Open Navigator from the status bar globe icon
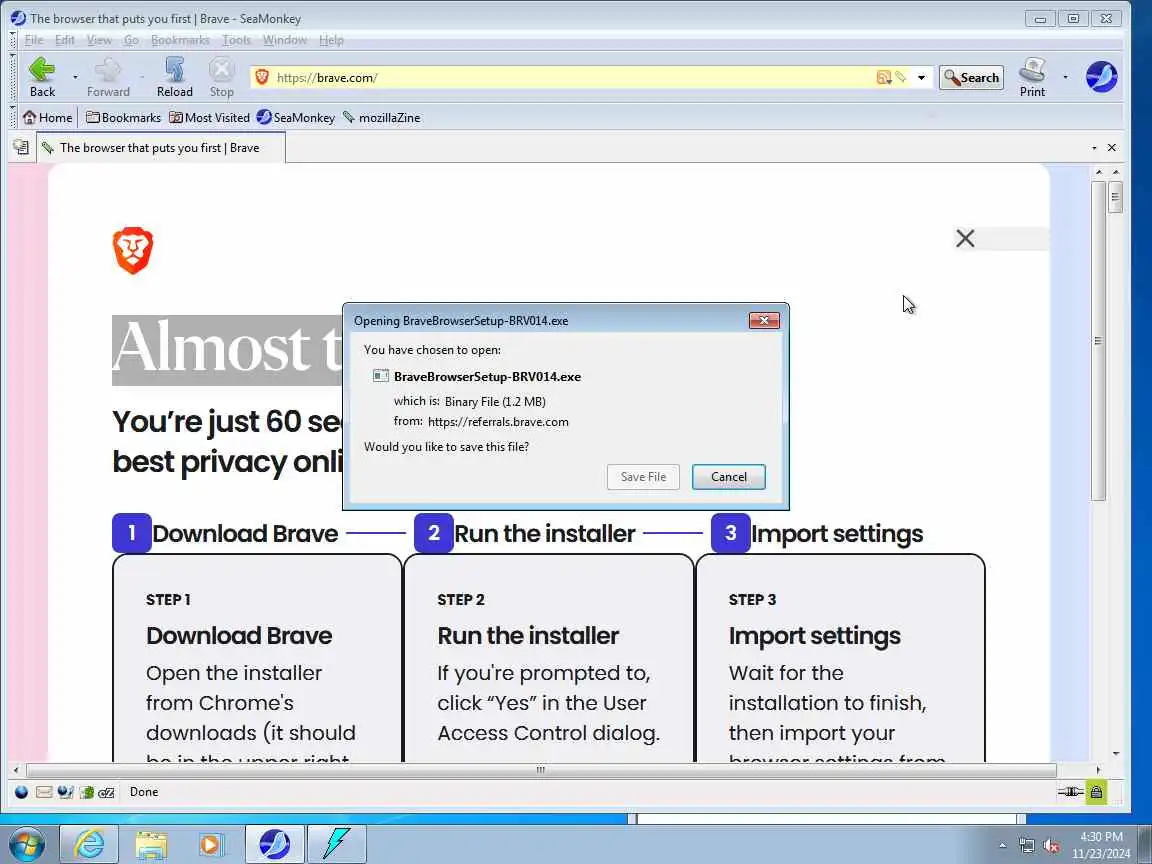This screenshot has height=864, width=1152. (21, 792)
